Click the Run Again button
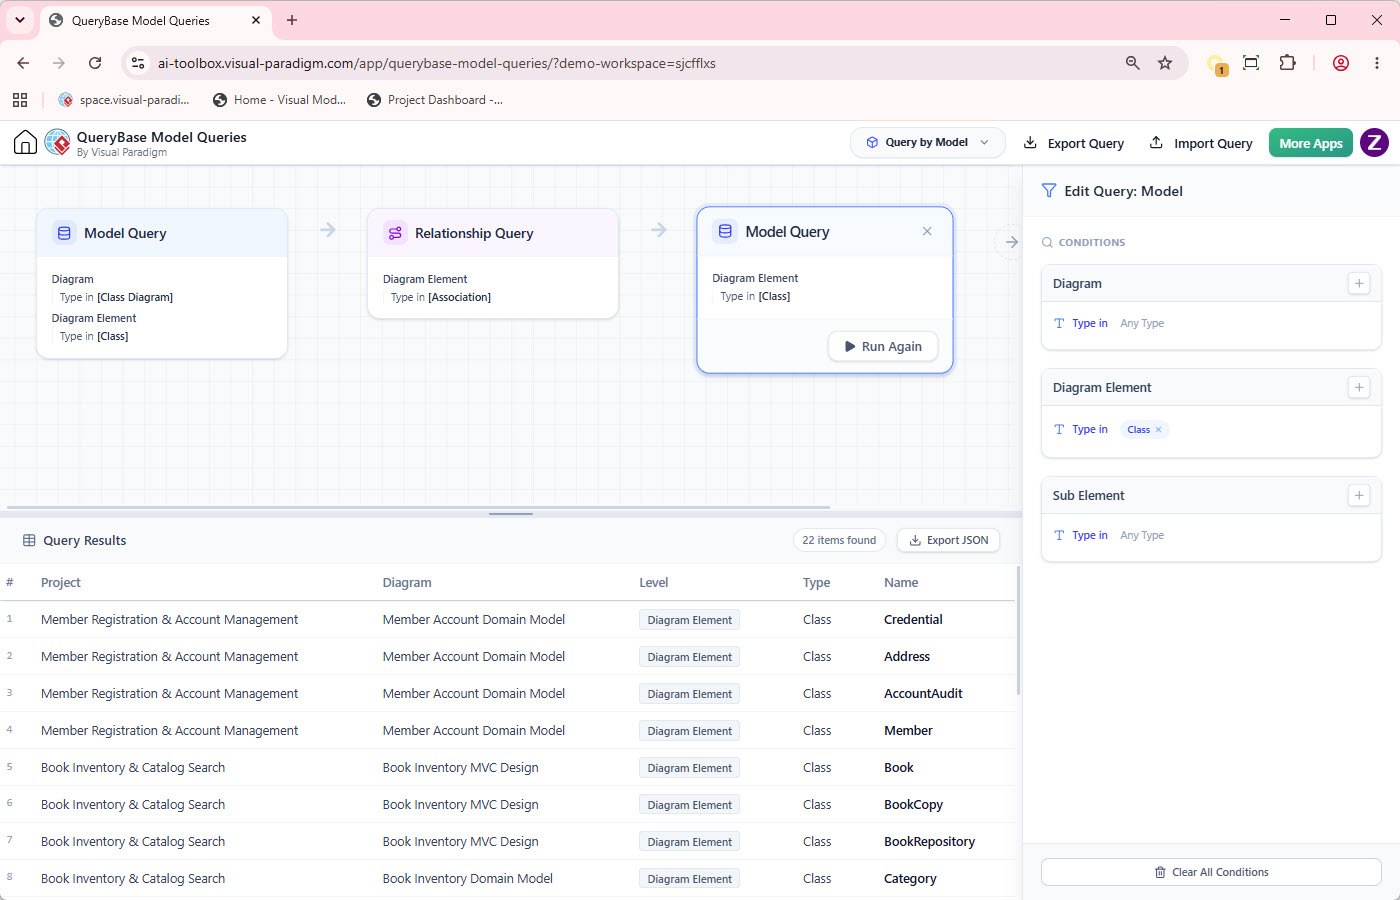 883,346
